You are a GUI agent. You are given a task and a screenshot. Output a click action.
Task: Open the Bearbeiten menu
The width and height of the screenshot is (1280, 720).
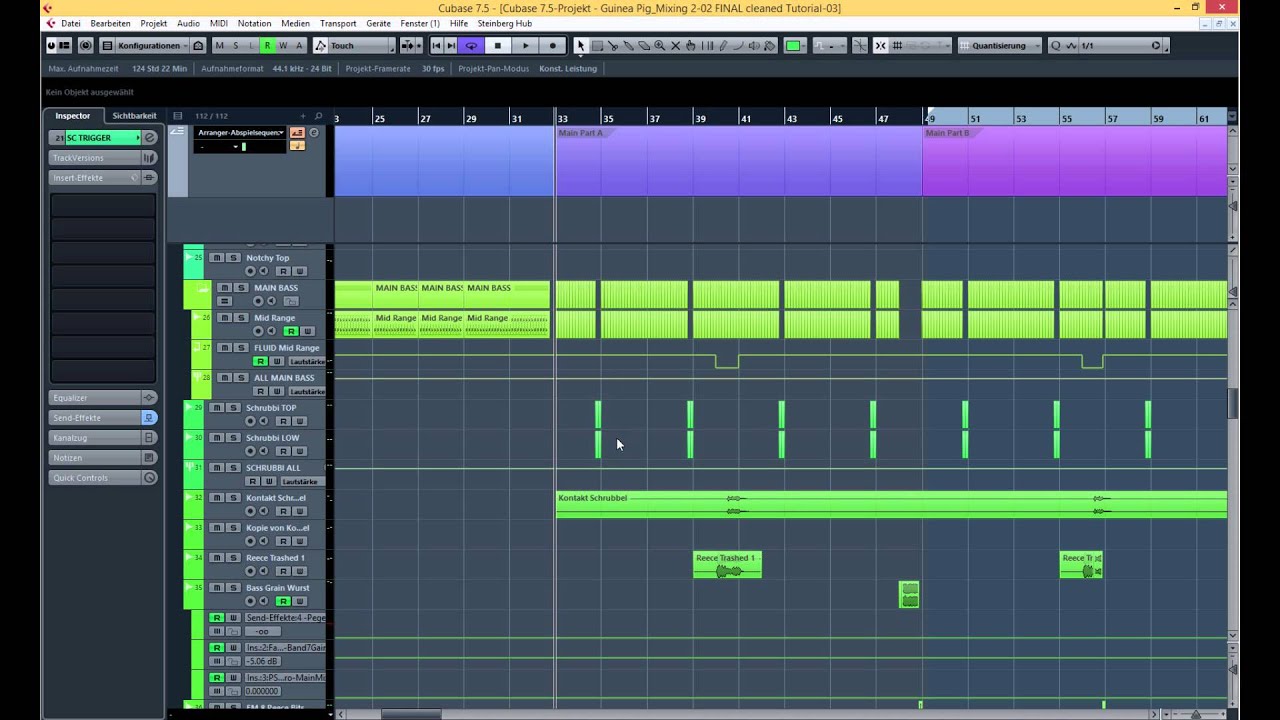[x=110, y=23]
